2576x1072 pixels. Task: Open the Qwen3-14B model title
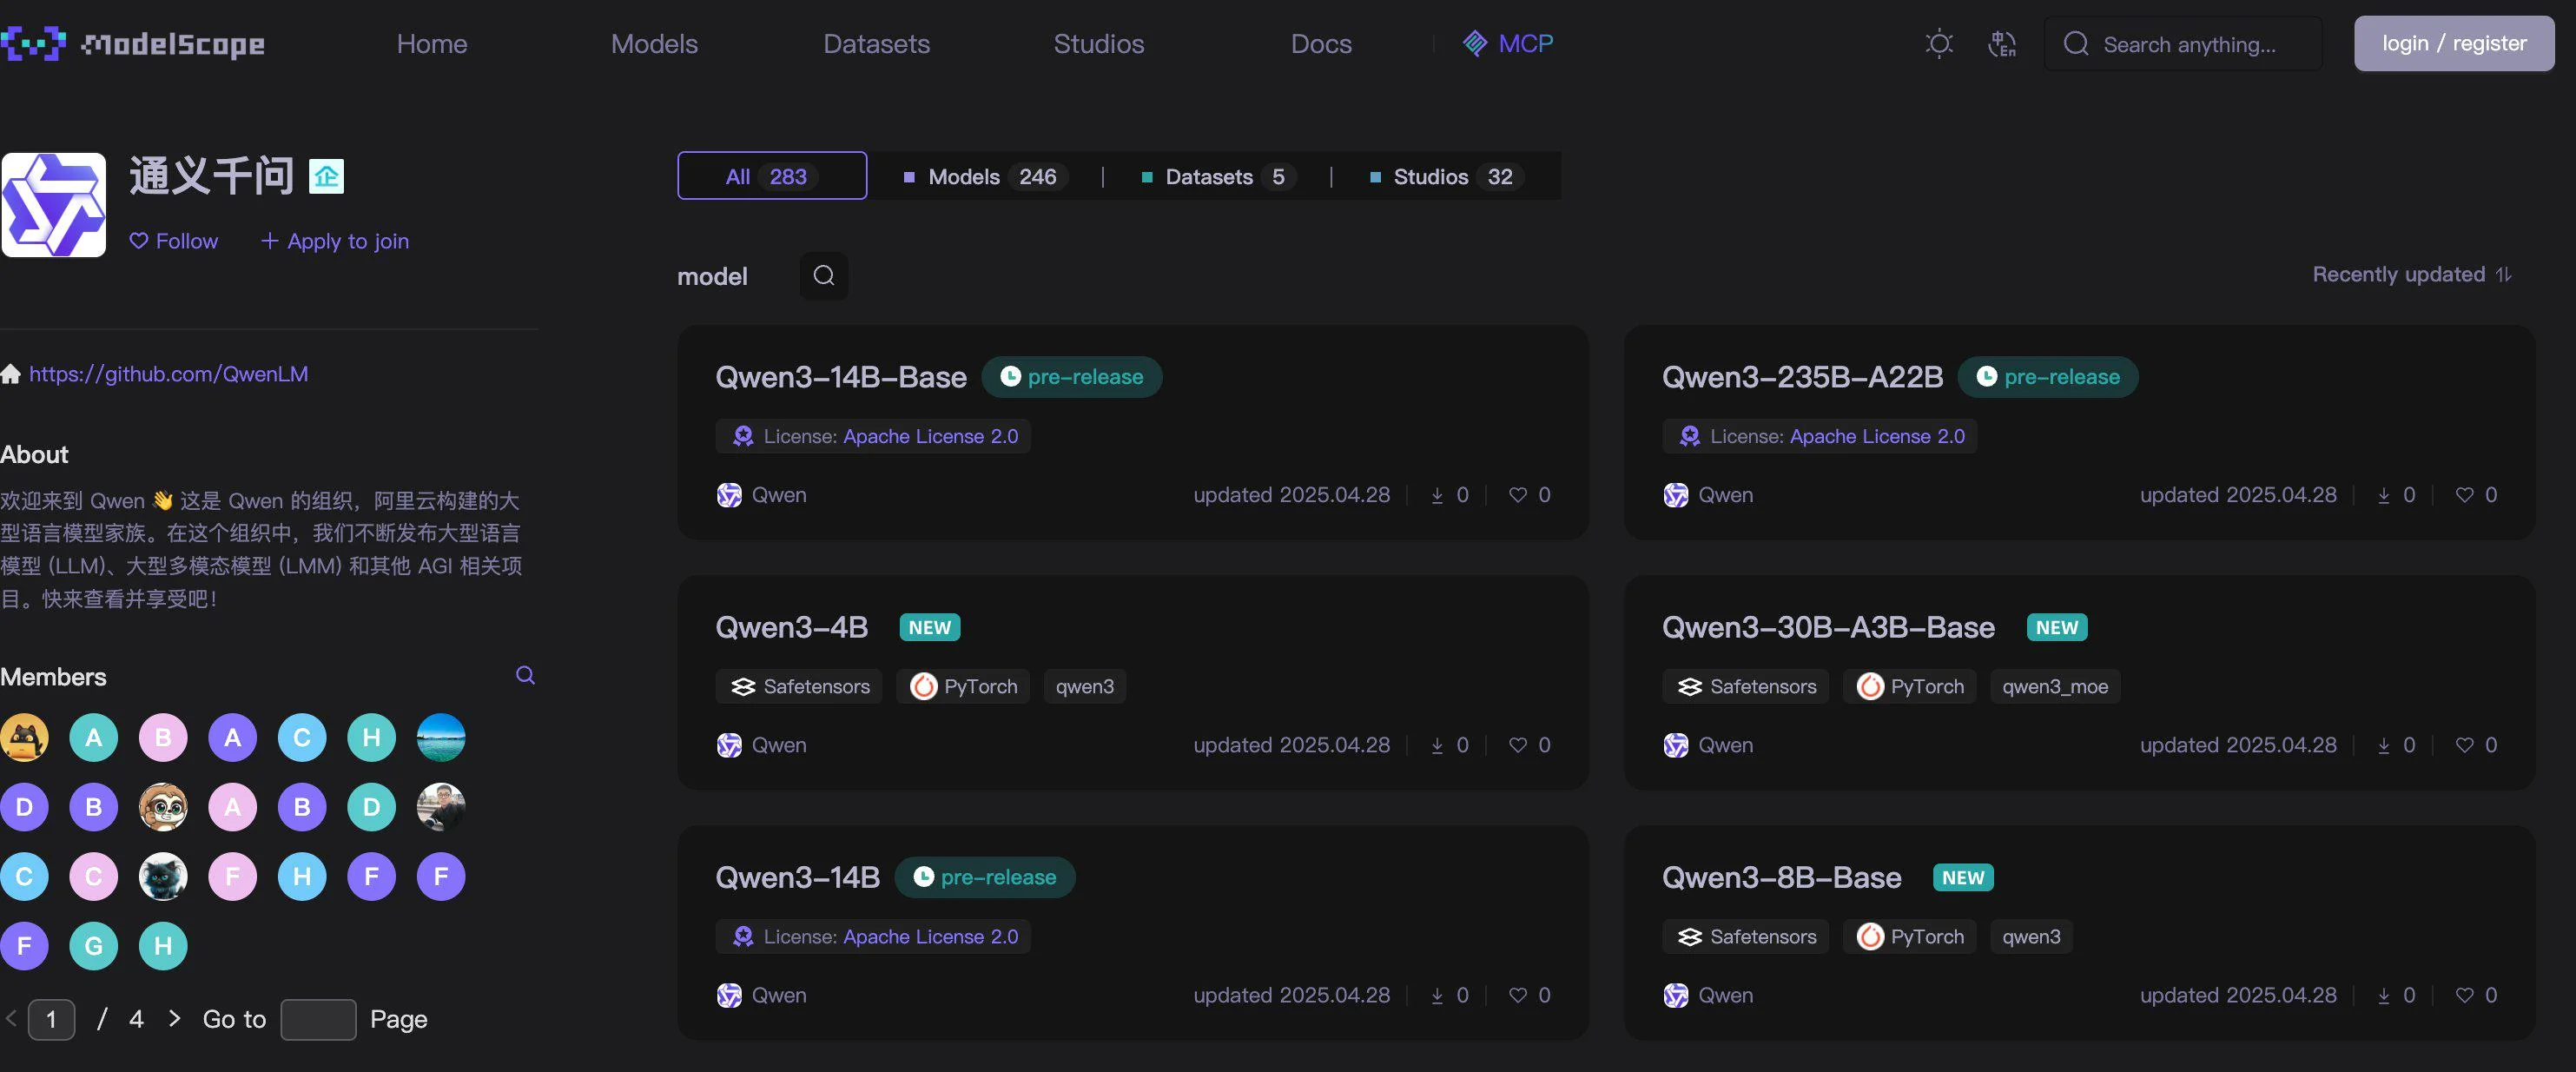(797, 877)
